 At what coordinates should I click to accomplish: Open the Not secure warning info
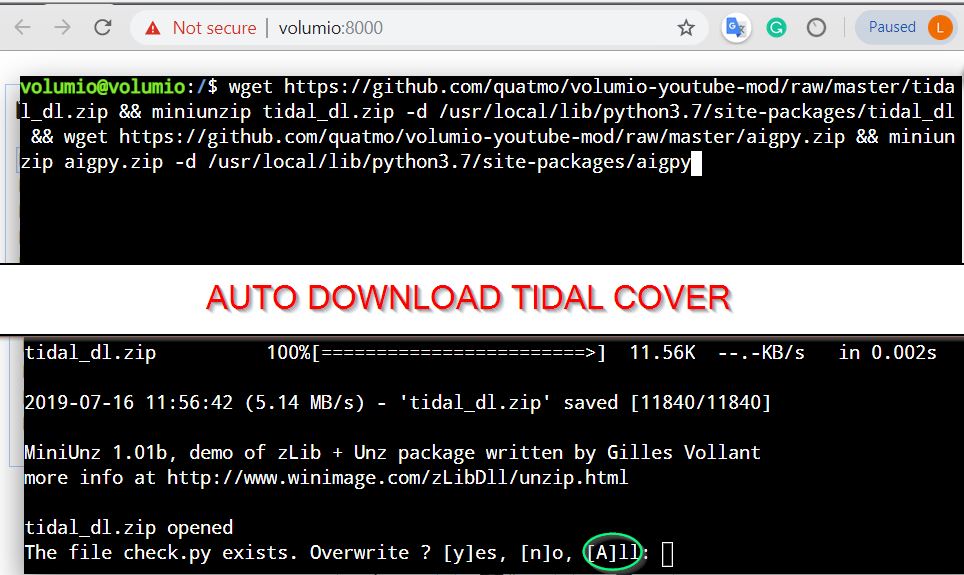tap(200, 28)
